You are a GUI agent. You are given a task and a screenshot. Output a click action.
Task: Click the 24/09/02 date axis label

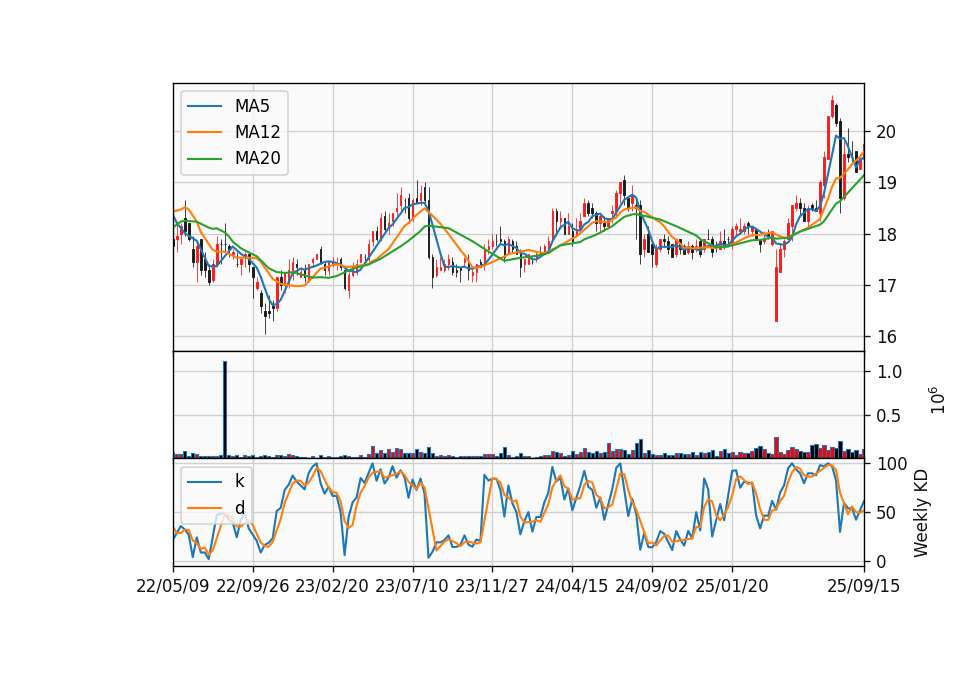(651, 586)
